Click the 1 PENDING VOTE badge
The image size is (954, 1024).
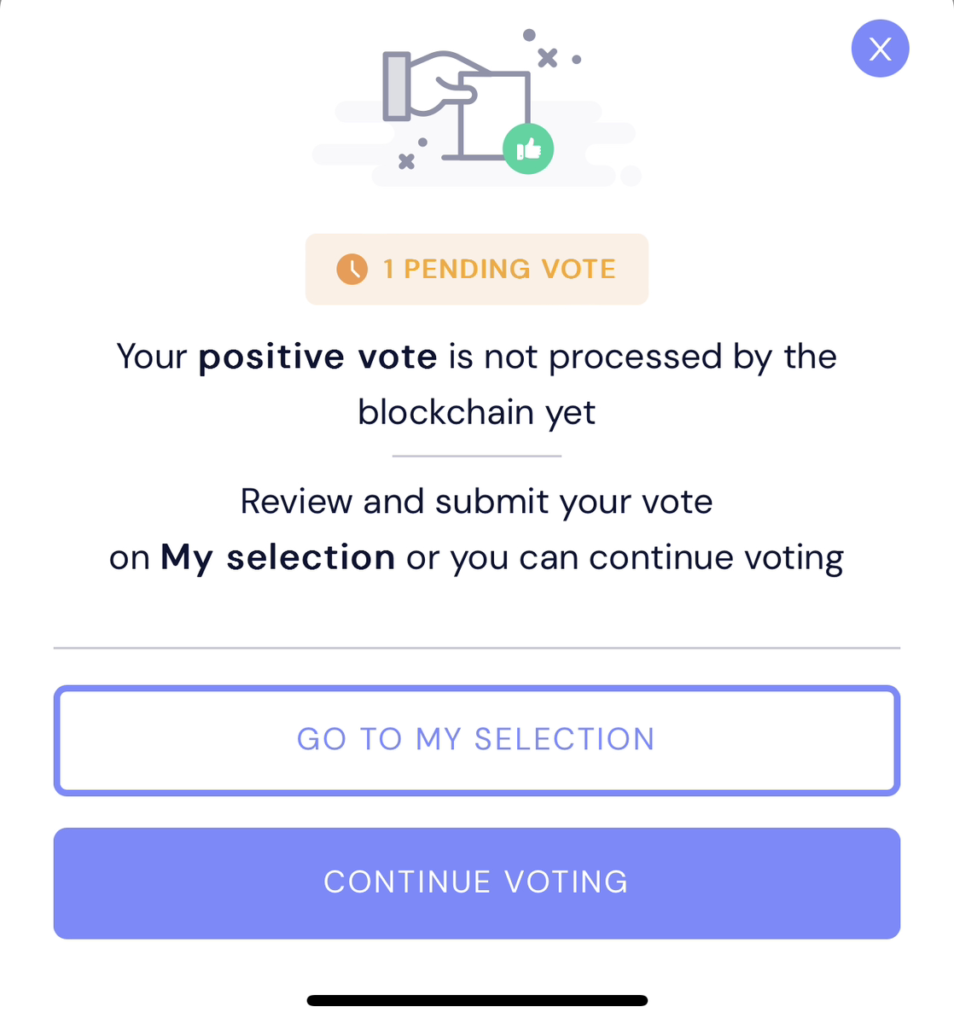click(x=477, y=268)
